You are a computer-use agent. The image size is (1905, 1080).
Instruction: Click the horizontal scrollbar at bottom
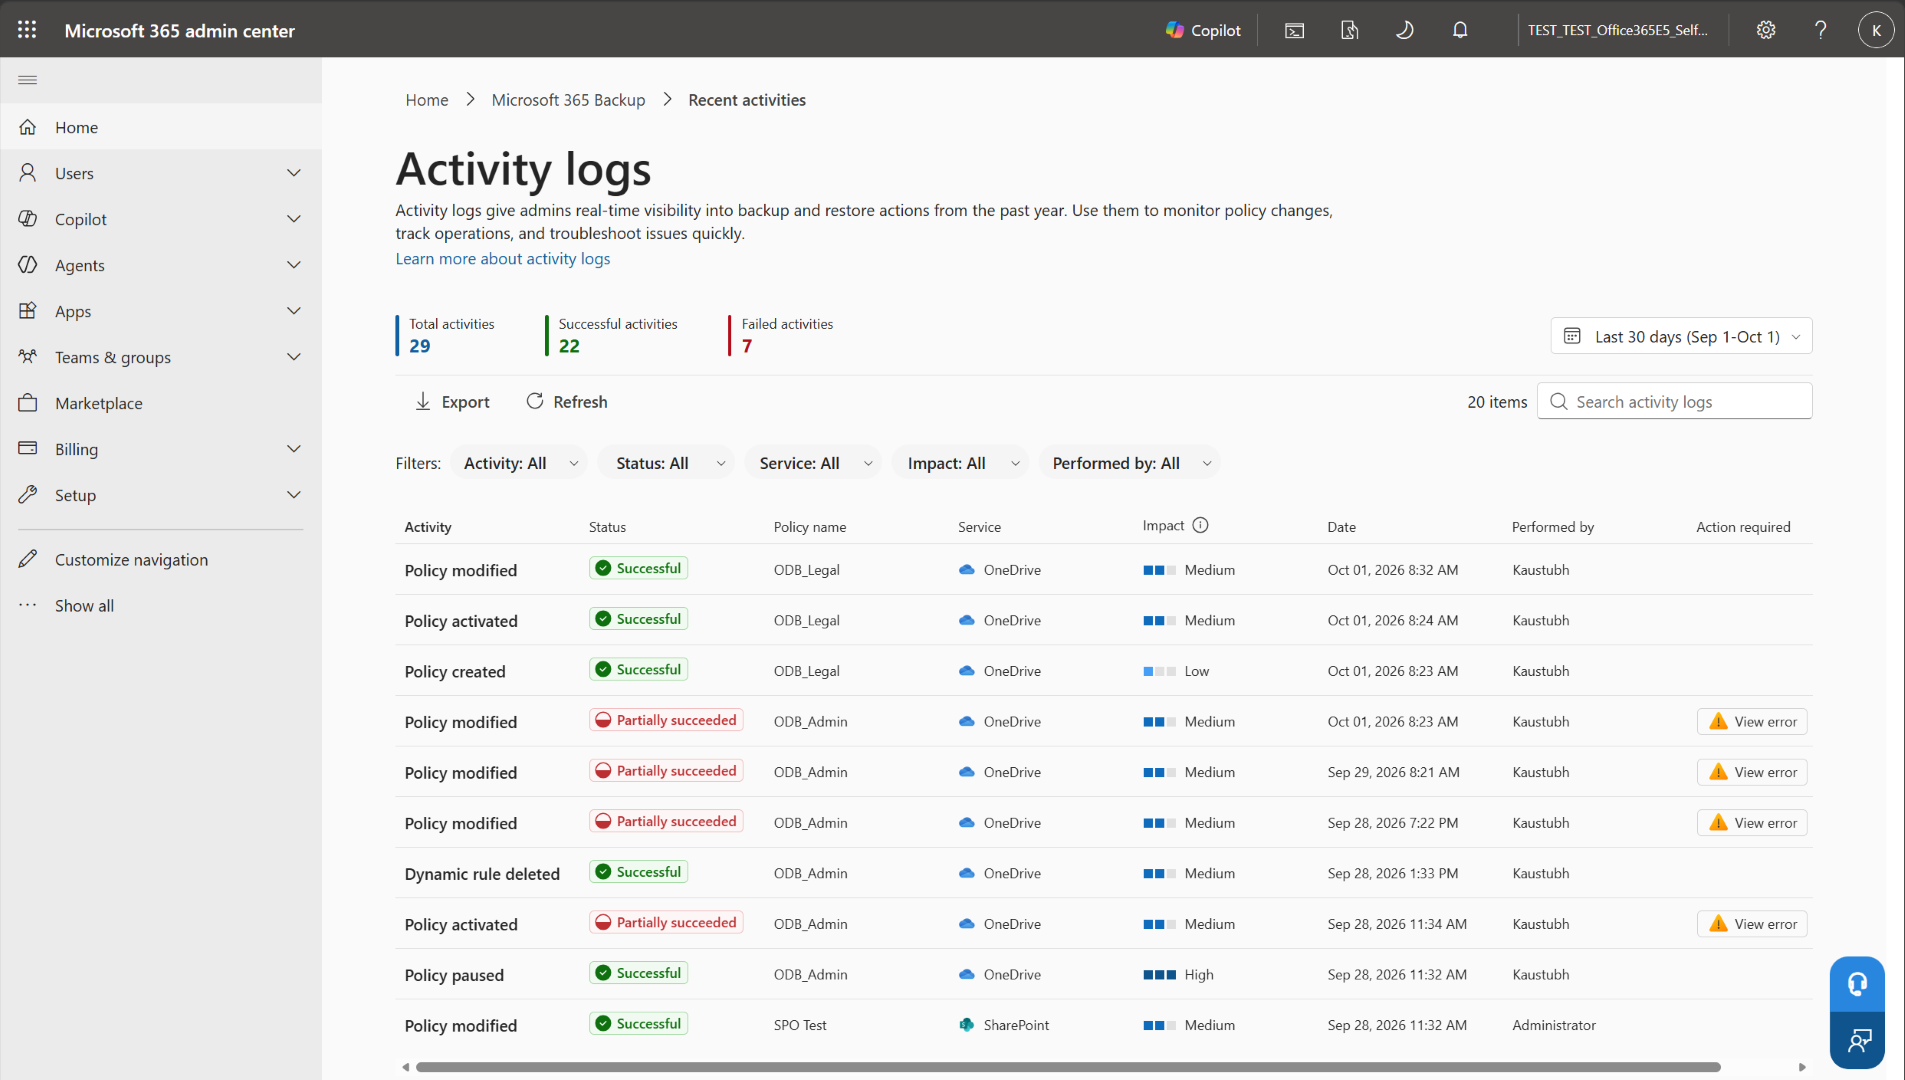tap(1068, 1067)
